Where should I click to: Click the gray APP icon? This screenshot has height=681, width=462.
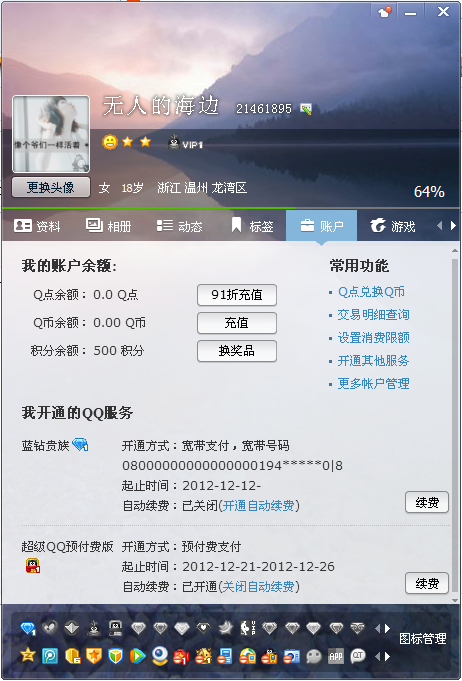click(336, 656)
